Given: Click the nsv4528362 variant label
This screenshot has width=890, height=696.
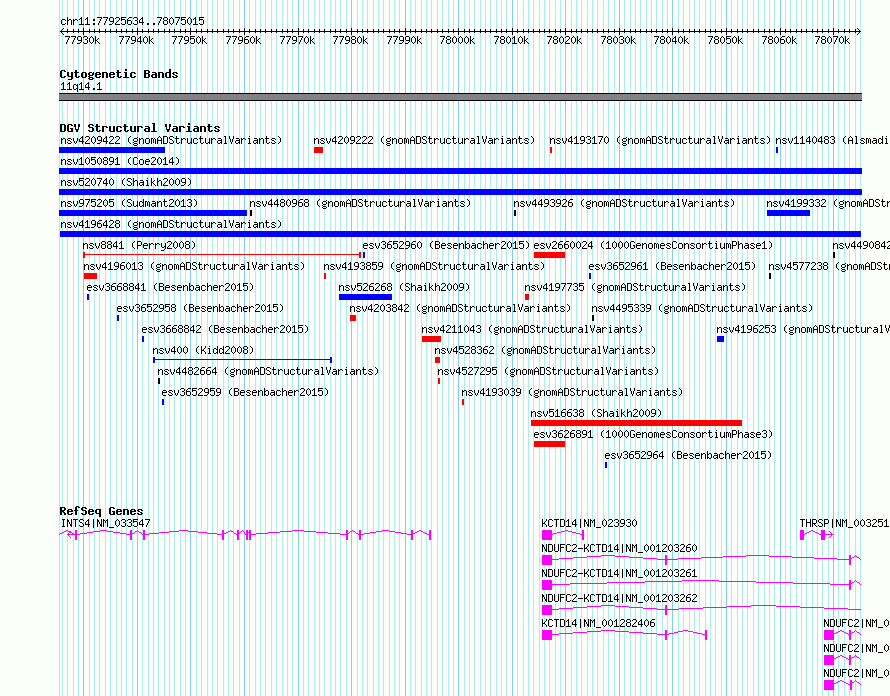Looking at the screenshot, I should [x=545, y=350].
